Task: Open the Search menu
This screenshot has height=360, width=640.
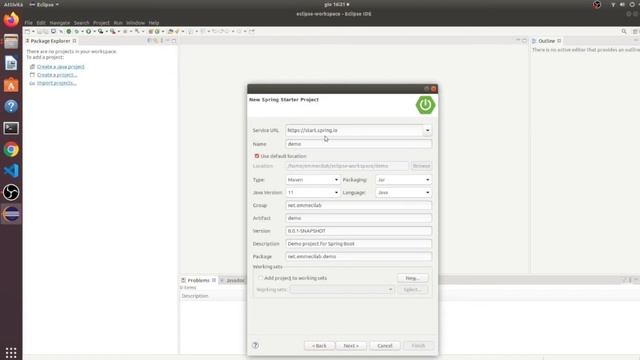Action: pyautogui.click(x=82, y=22)
